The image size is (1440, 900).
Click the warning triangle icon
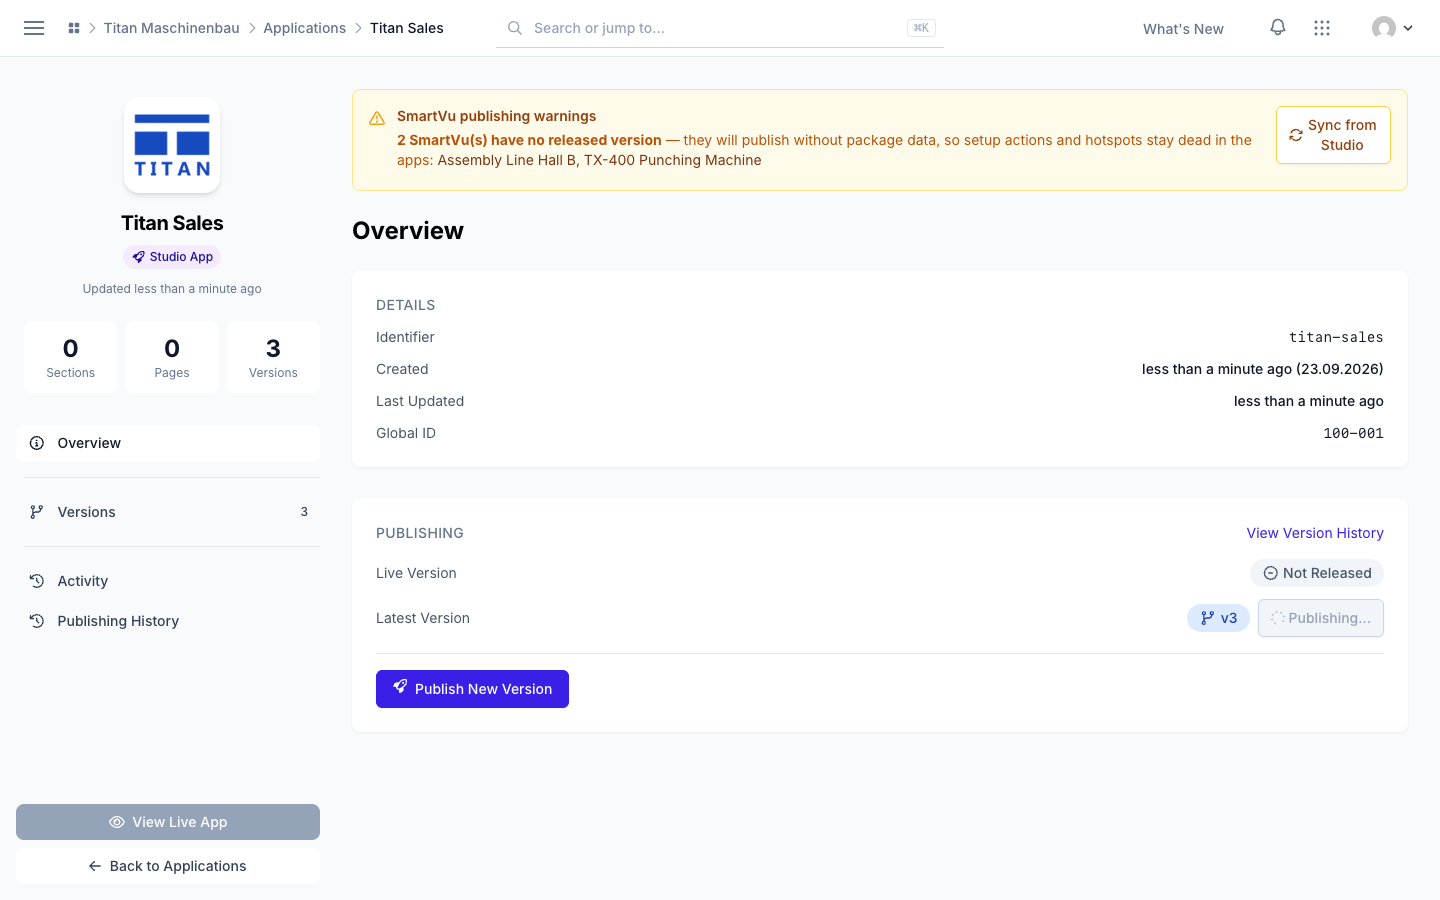[x=377, y=118]
